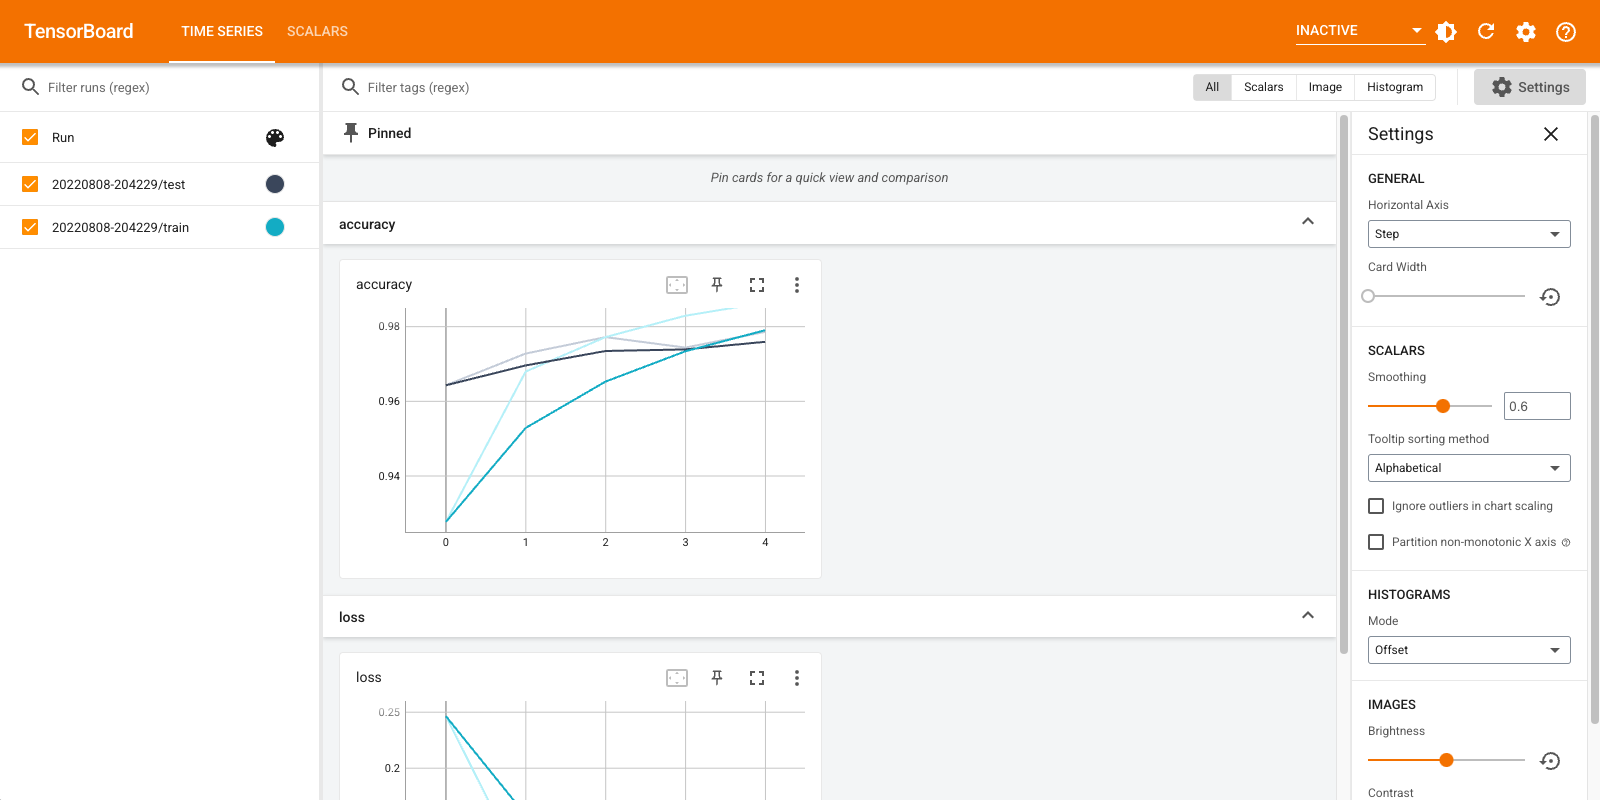Image resolution: width=1600 pixels, height=800 pixels.
Task: Reset card width to default
Action: pyautogui.click(x=1550, y=297)
